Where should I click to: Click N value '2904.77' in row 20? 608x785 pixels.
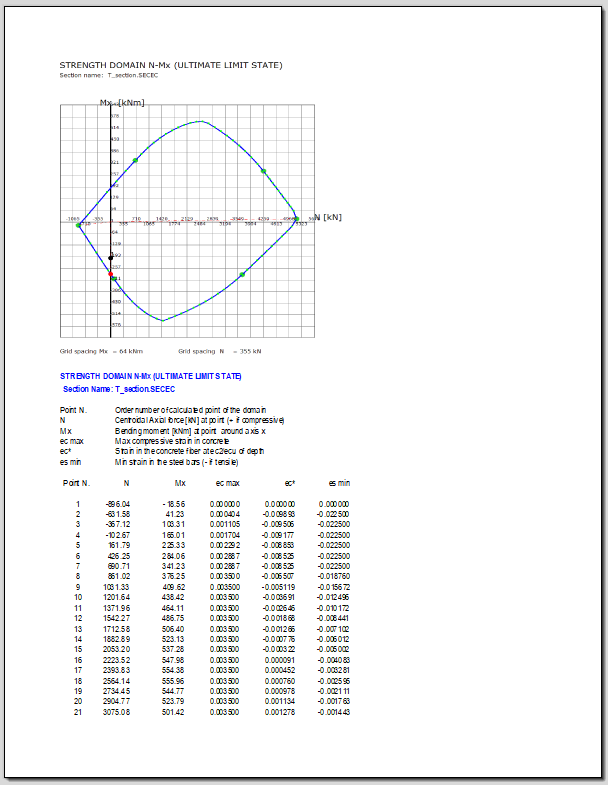point(117,701)
